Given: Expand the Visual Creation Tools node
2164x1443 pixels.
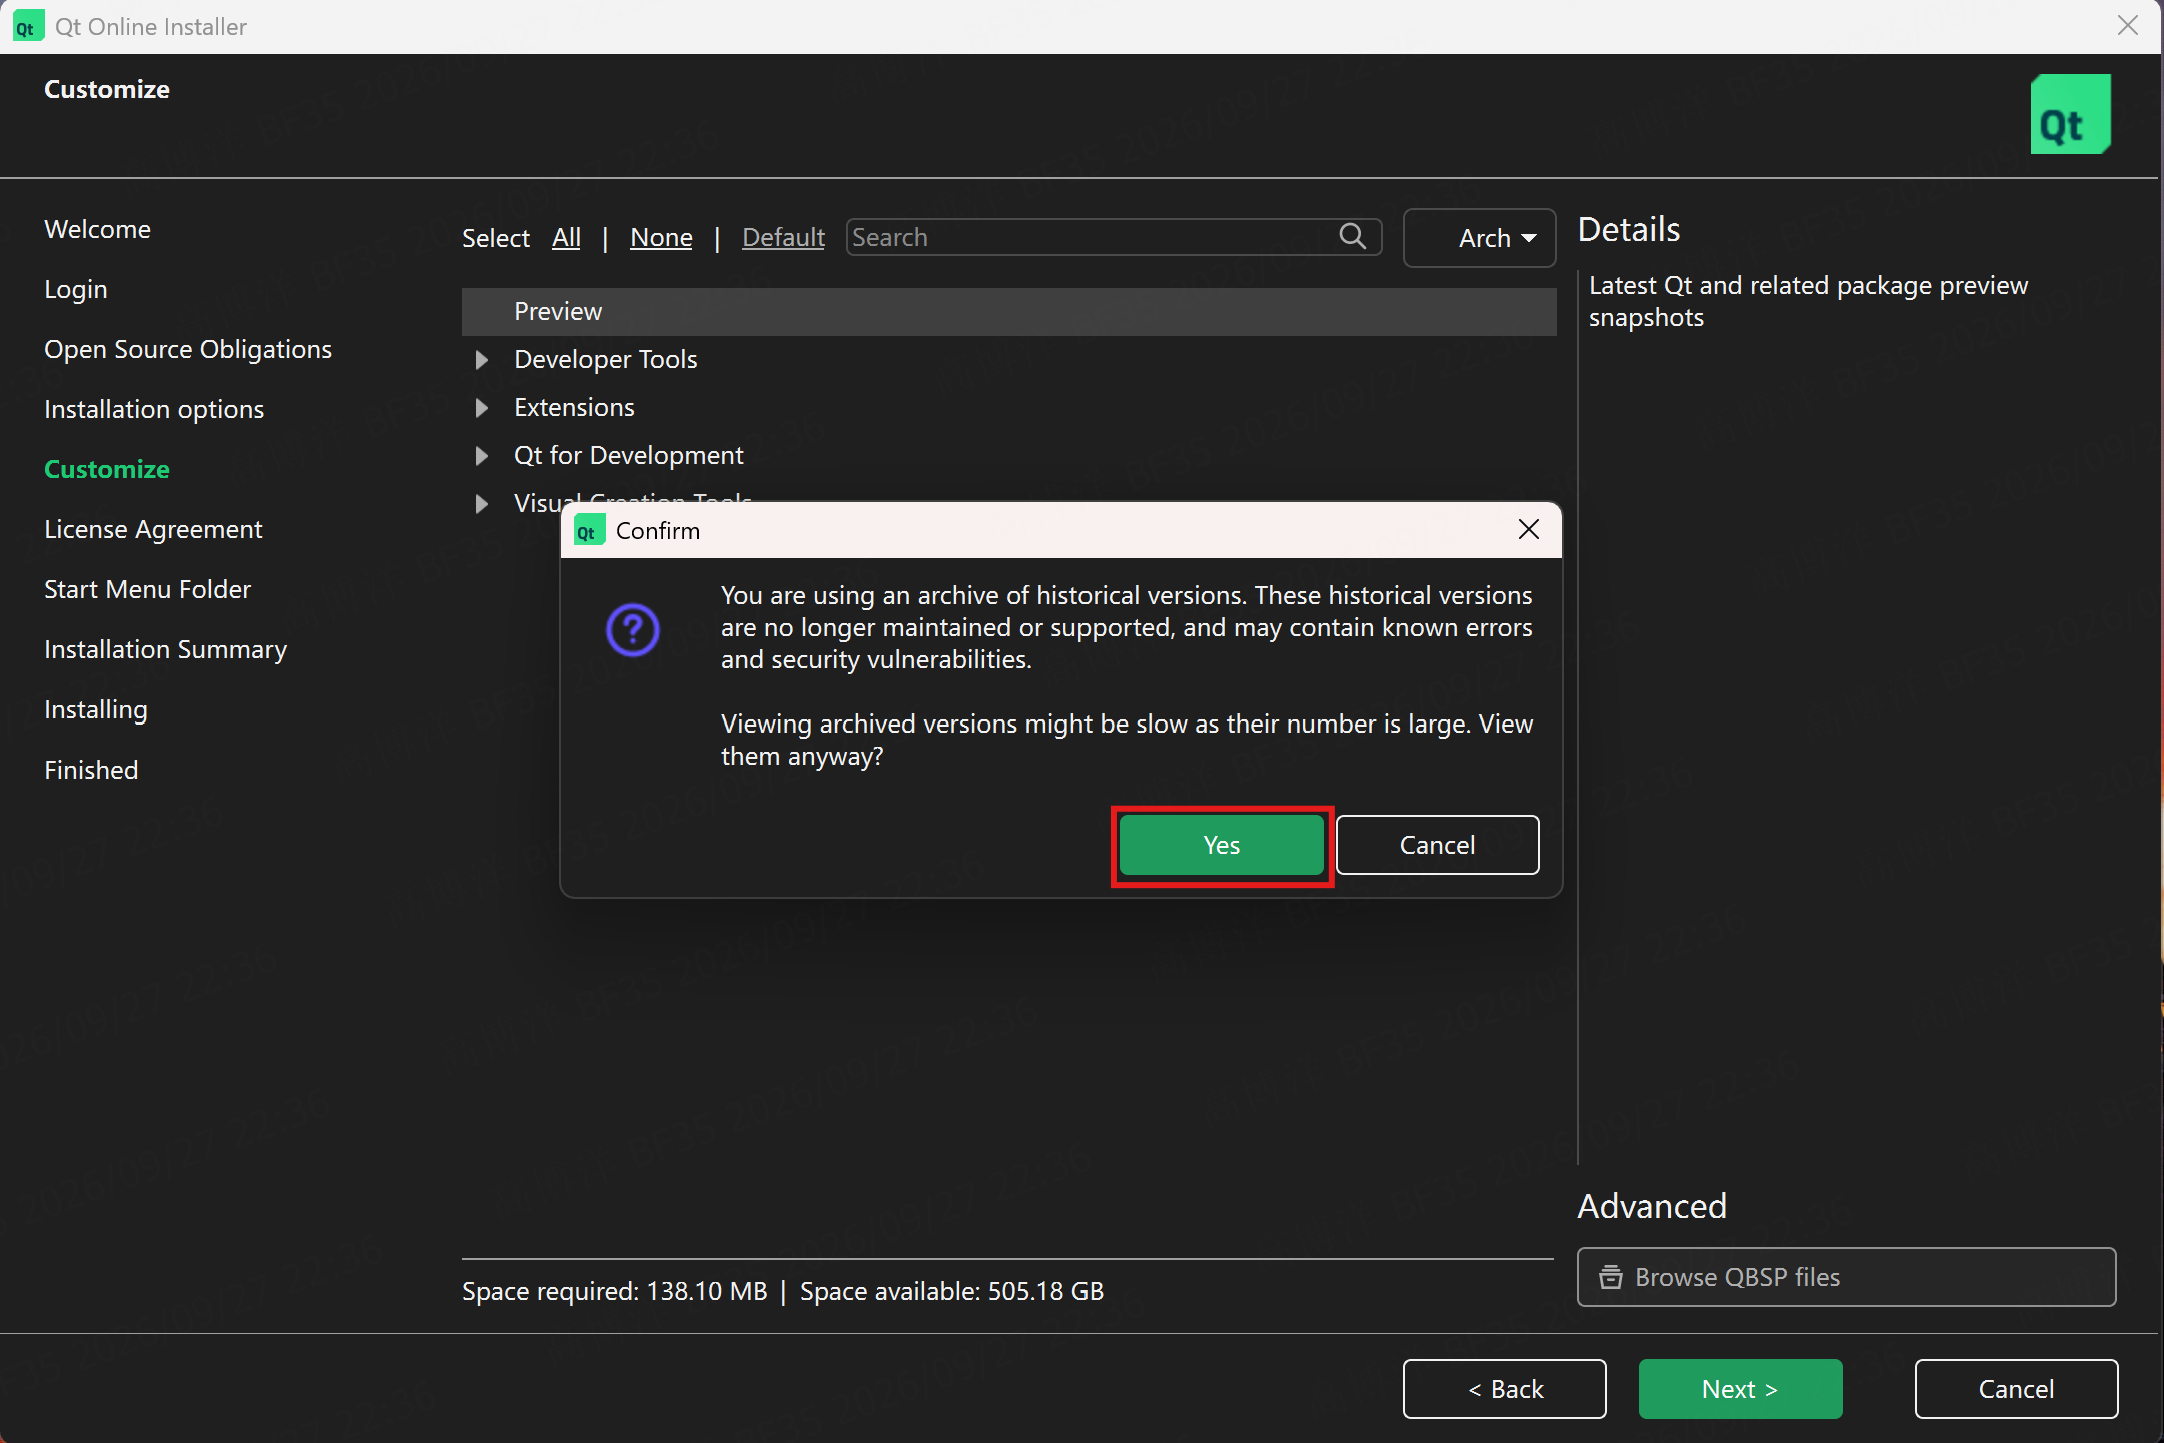Looking at the screenshot, I should [482, 503].
